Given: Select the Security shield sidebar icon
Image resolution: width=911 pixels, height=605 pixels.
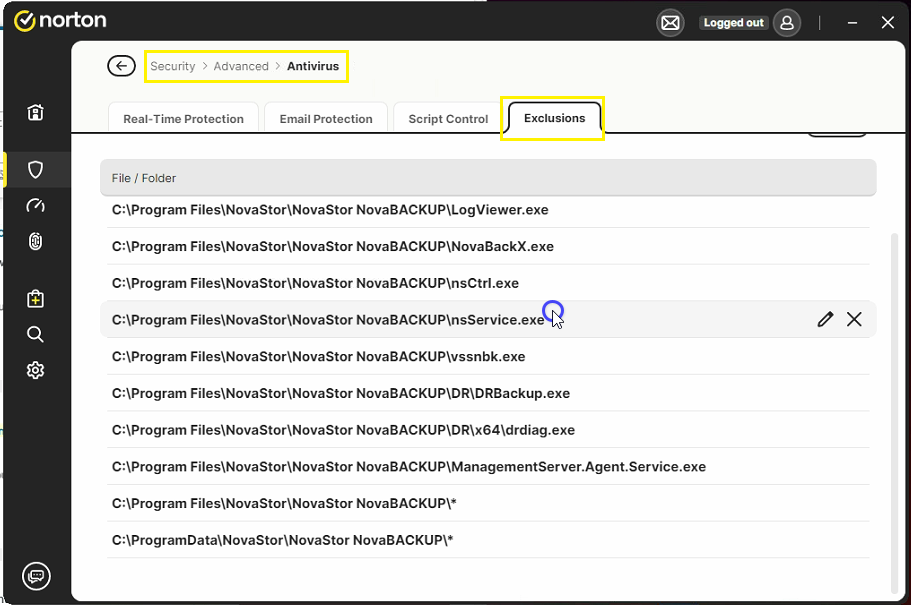Looking at the screenshot, I should click(35, 170).
